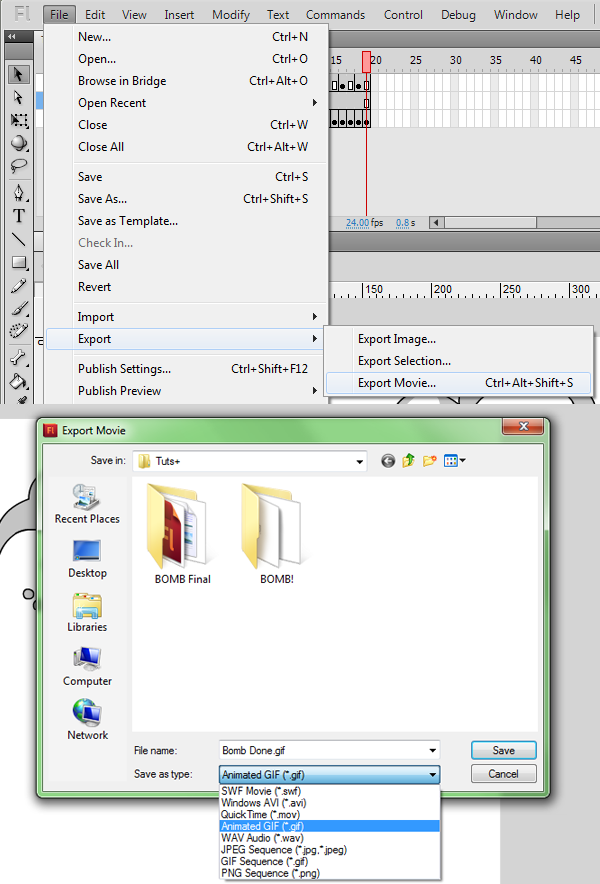
Task: Choose Export Movie... from submenu
Action: pyautogui.click(x=458, y=383)
